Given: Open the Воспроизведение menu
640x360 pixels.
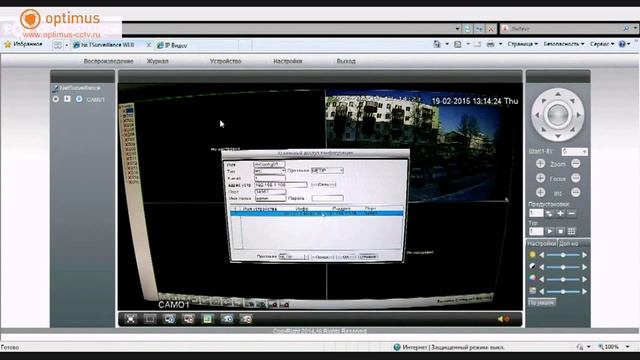Looking at the screenshot, I should [108, 61].
